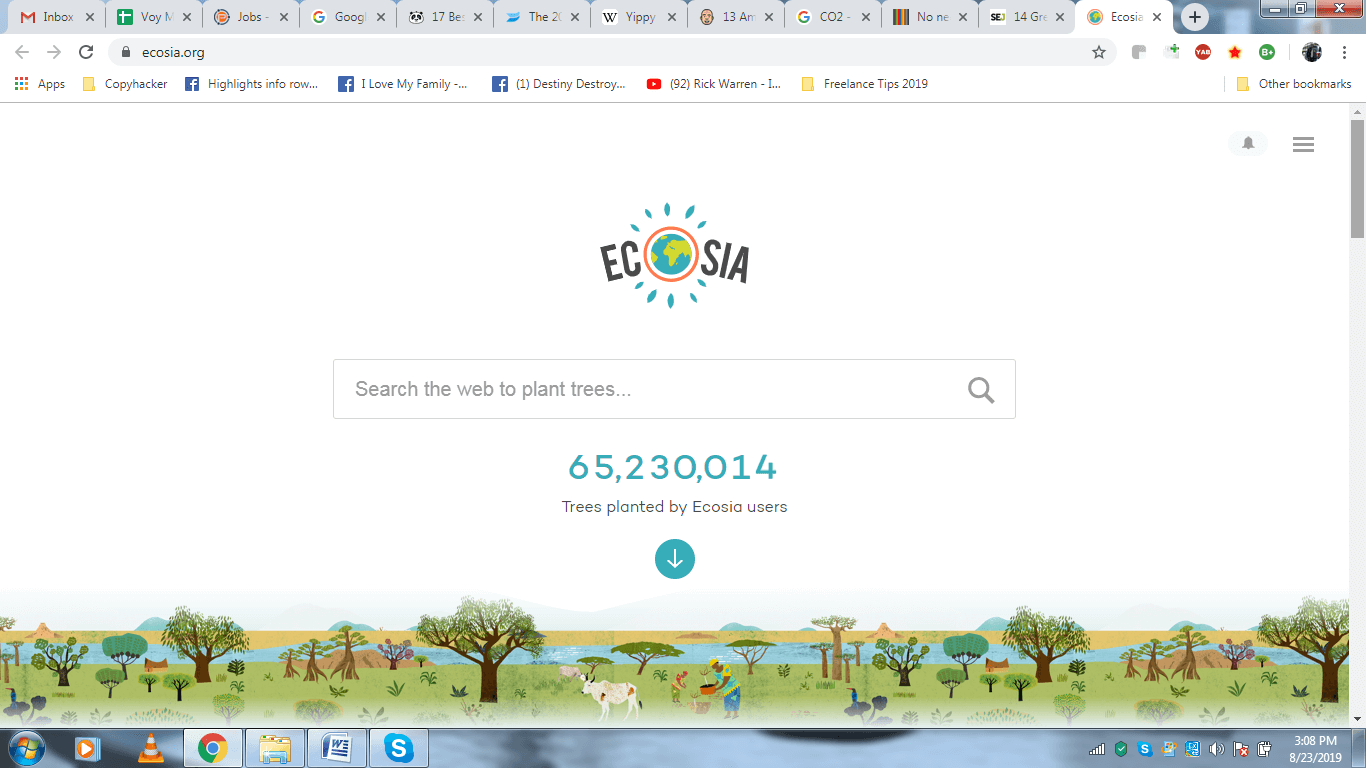
Task: Open the Rick Warren YouTube bookmark
Action: tap(714, 84)
